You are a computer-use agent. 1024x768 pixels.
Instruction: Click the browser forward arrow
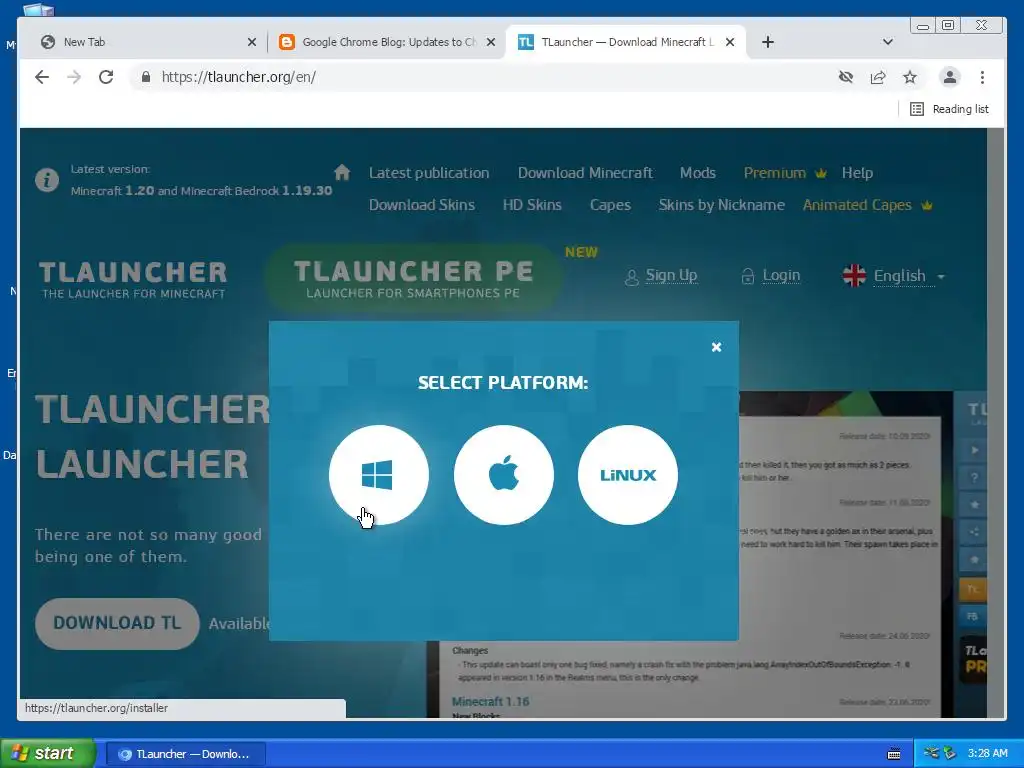pyautogui.click(x=74, y=77)
